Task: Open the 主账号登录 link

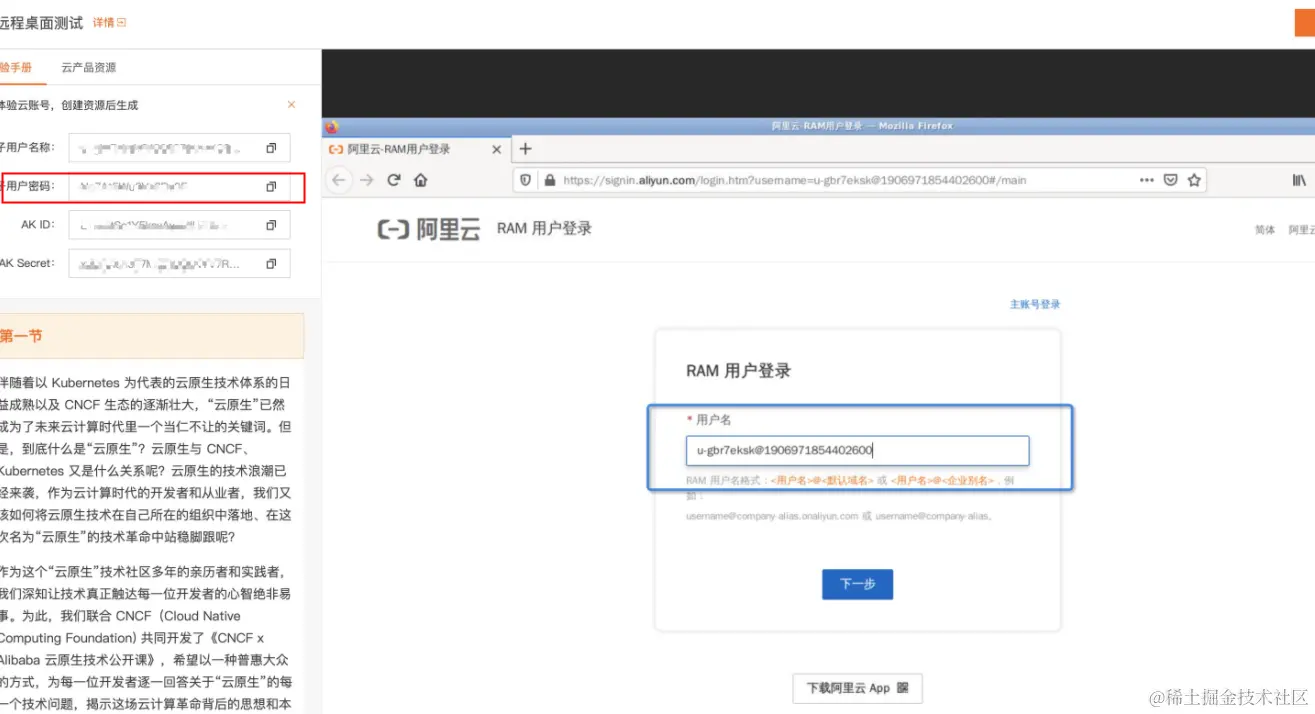Action: click(1035, 304)
